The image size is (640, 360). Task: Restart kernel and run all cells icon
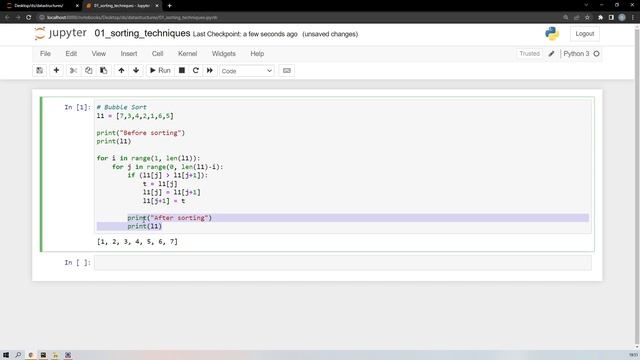(x=210, y=71)
